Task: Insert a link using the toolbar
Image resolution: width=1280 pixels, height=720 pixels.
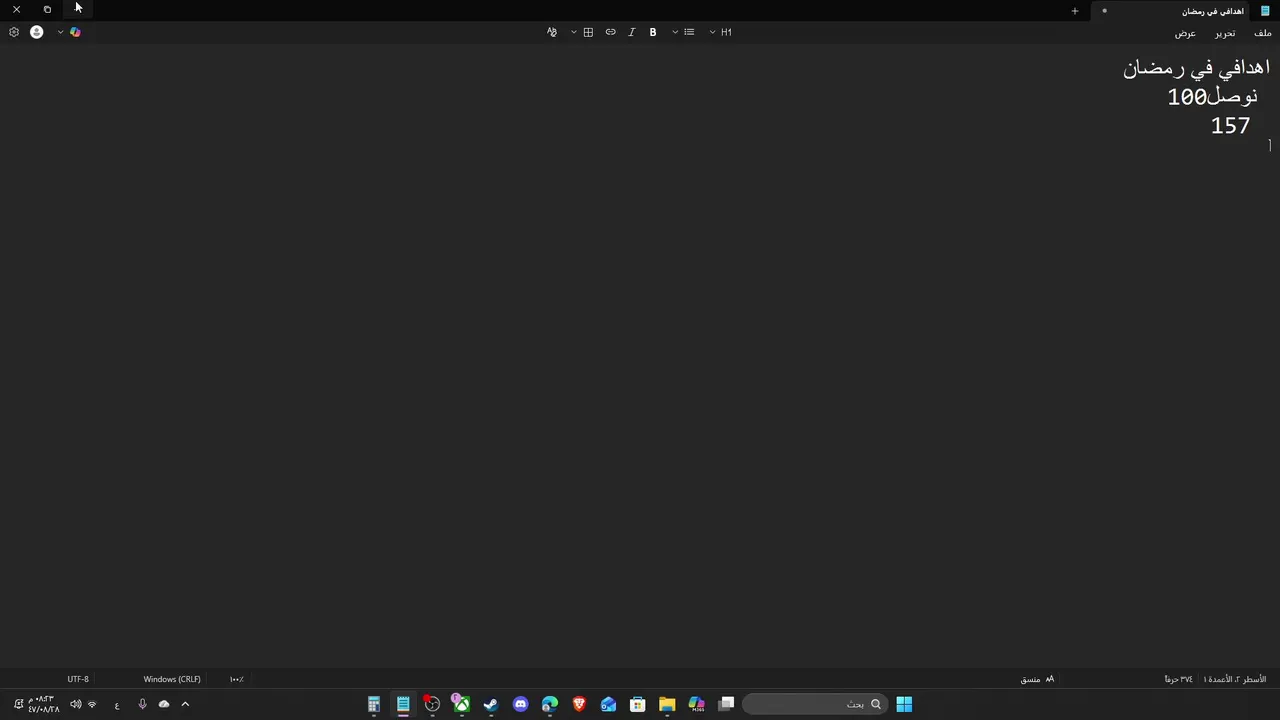Action: point(610,32)
